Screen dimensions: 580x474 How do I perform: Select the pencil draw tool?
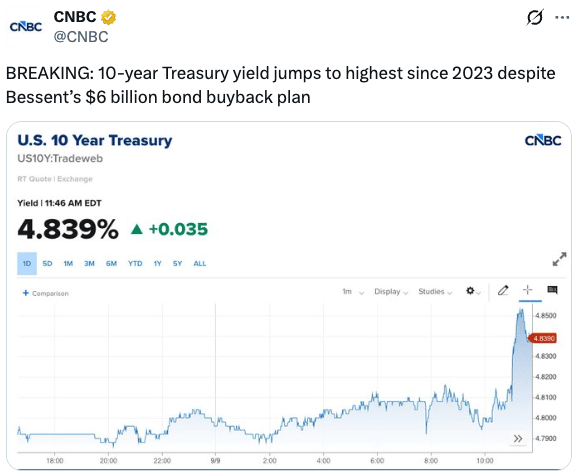pyautogui.click(x=503, y=290)
